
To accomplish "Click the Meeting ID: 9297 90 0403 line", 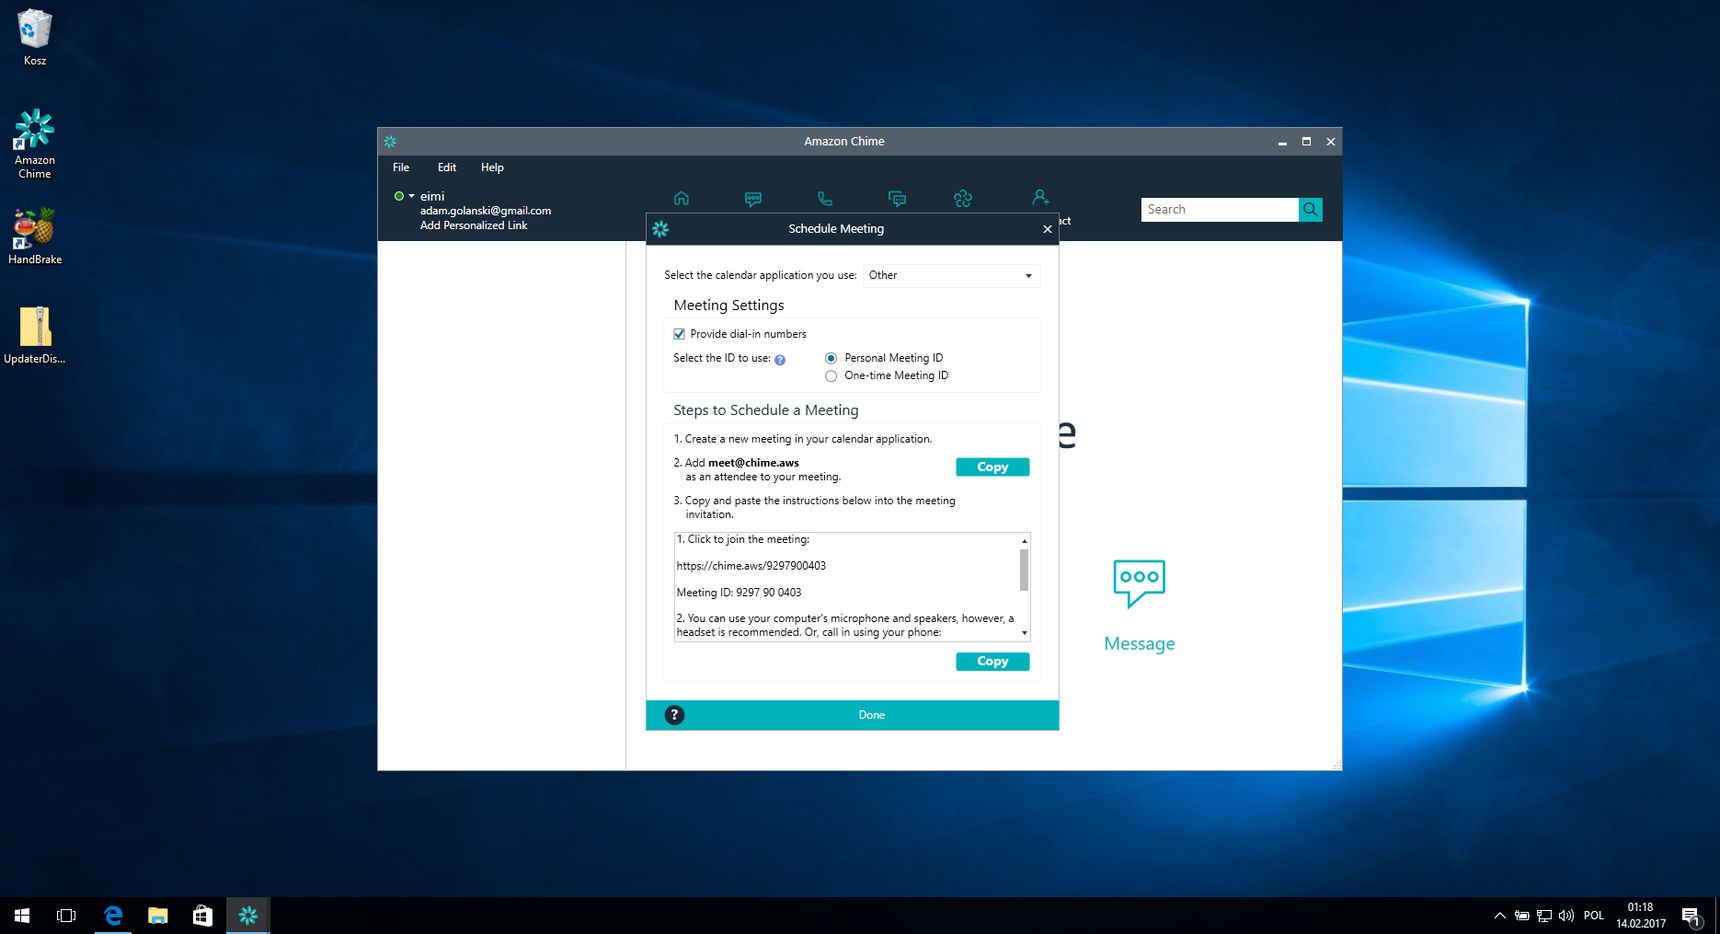I will pos(739,593).
